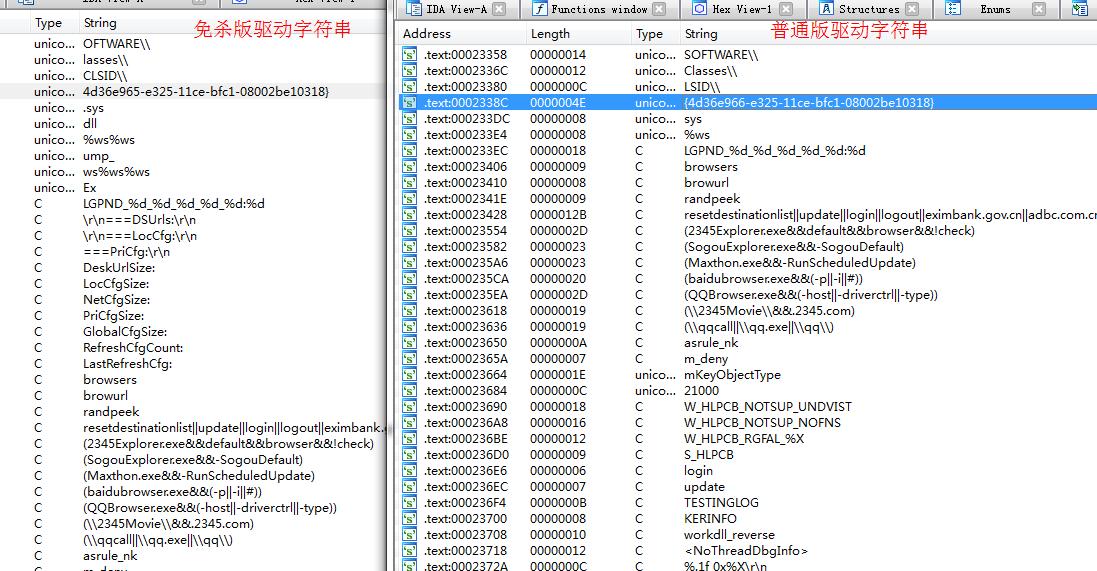The width and height of the screenshot is (1097, 571).
Task: Close the Hex View-1 tab
Action: click(786, 9)
